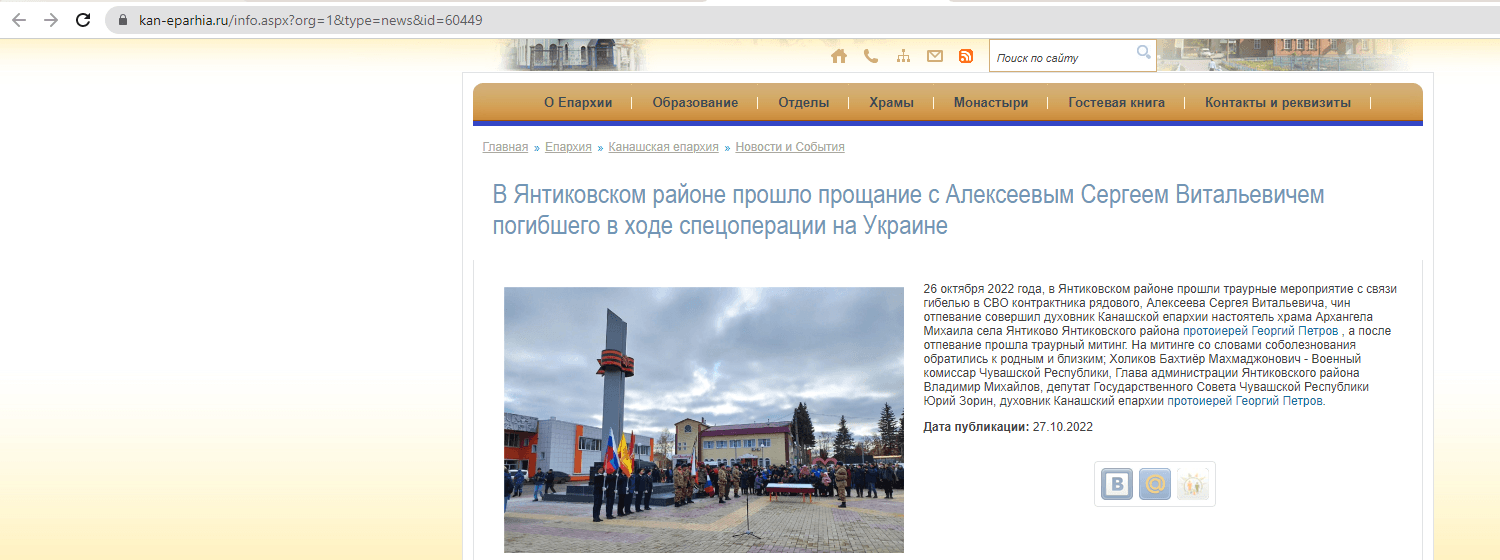Open the 'Образование' menu item
The height and width of the screenshot is (560, 1500).
[x=695, y=103]
